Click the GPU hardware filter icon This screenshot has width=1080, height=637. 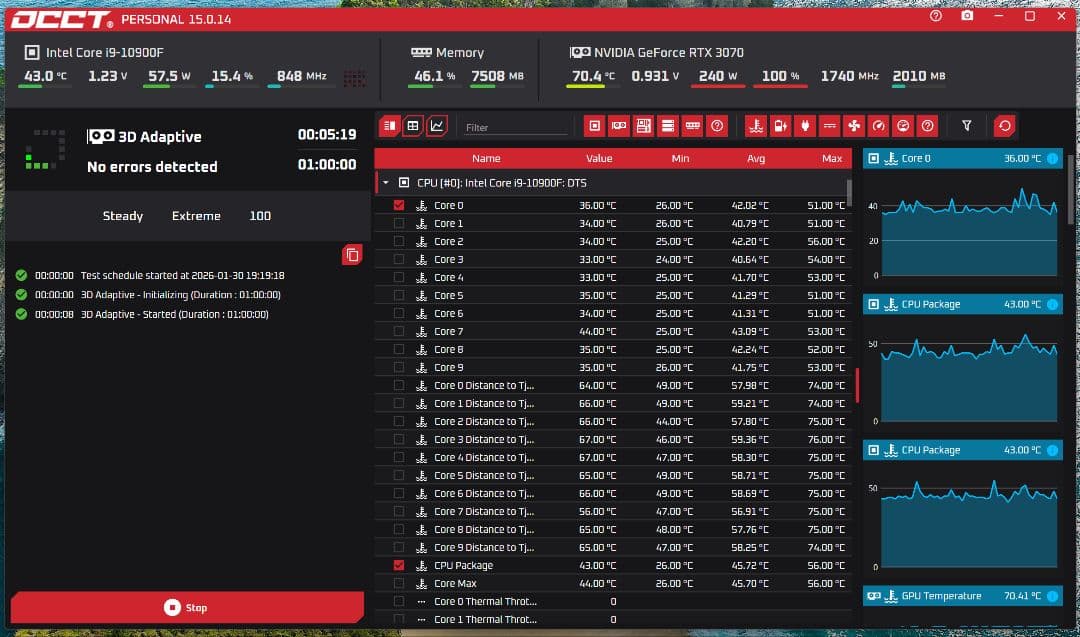(x=619, y=126)
